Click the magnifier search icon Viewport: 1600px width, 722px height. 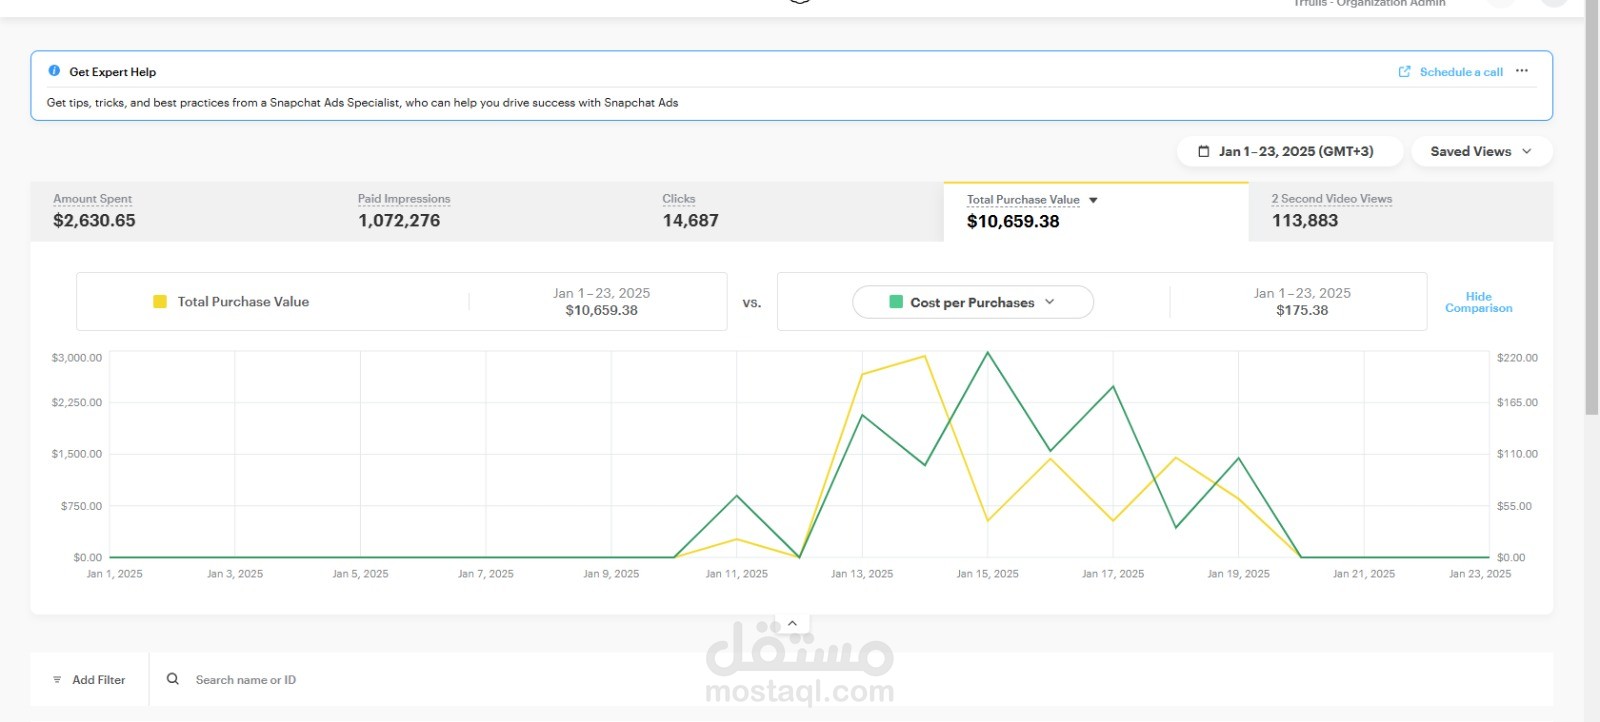point(173,679)
